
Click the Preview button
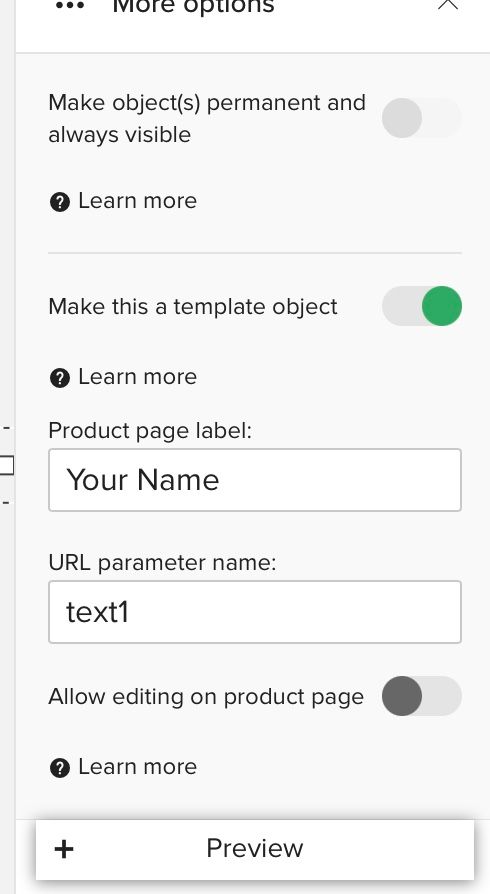(255, 850)
